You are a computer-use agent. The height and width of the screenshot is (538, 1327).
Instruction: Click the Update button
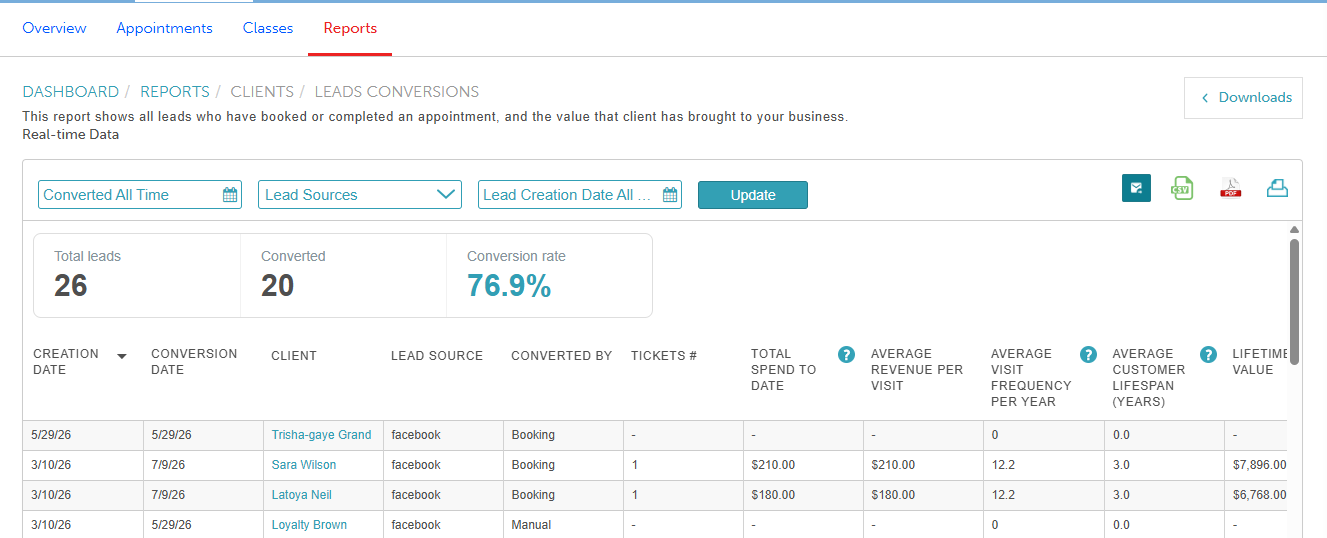pos(752,195)
